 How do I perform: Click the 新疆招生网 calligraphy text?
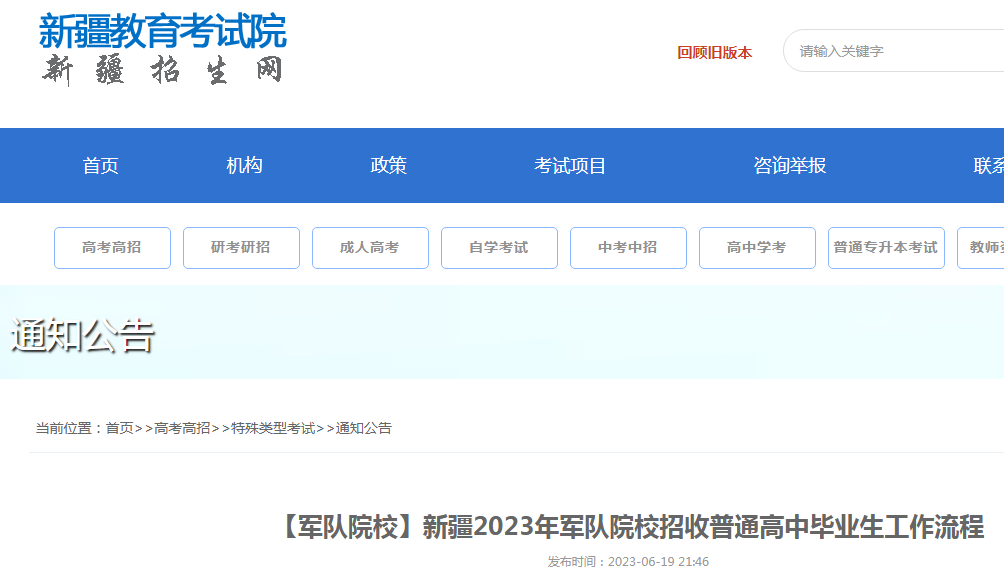(x=163, y=70)
